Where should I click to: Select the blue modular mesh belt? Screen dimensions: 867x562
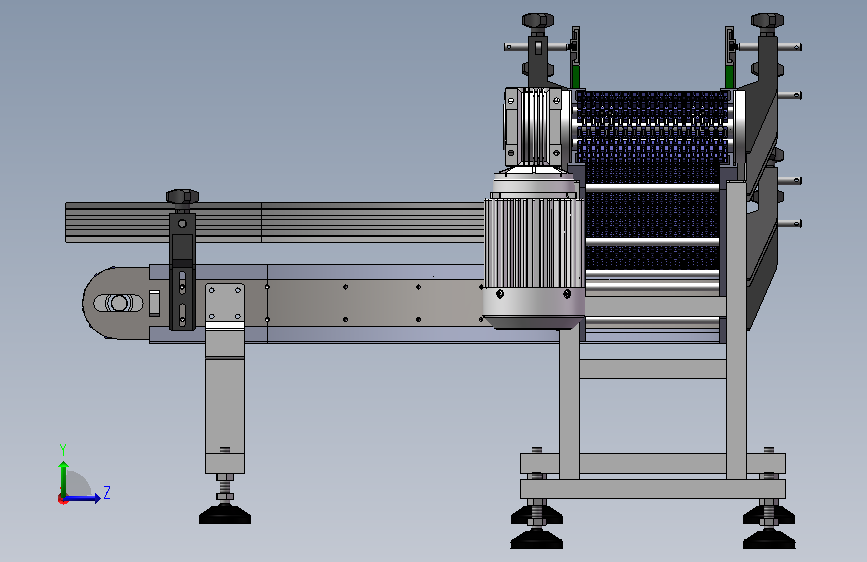[x=652, y=180]
